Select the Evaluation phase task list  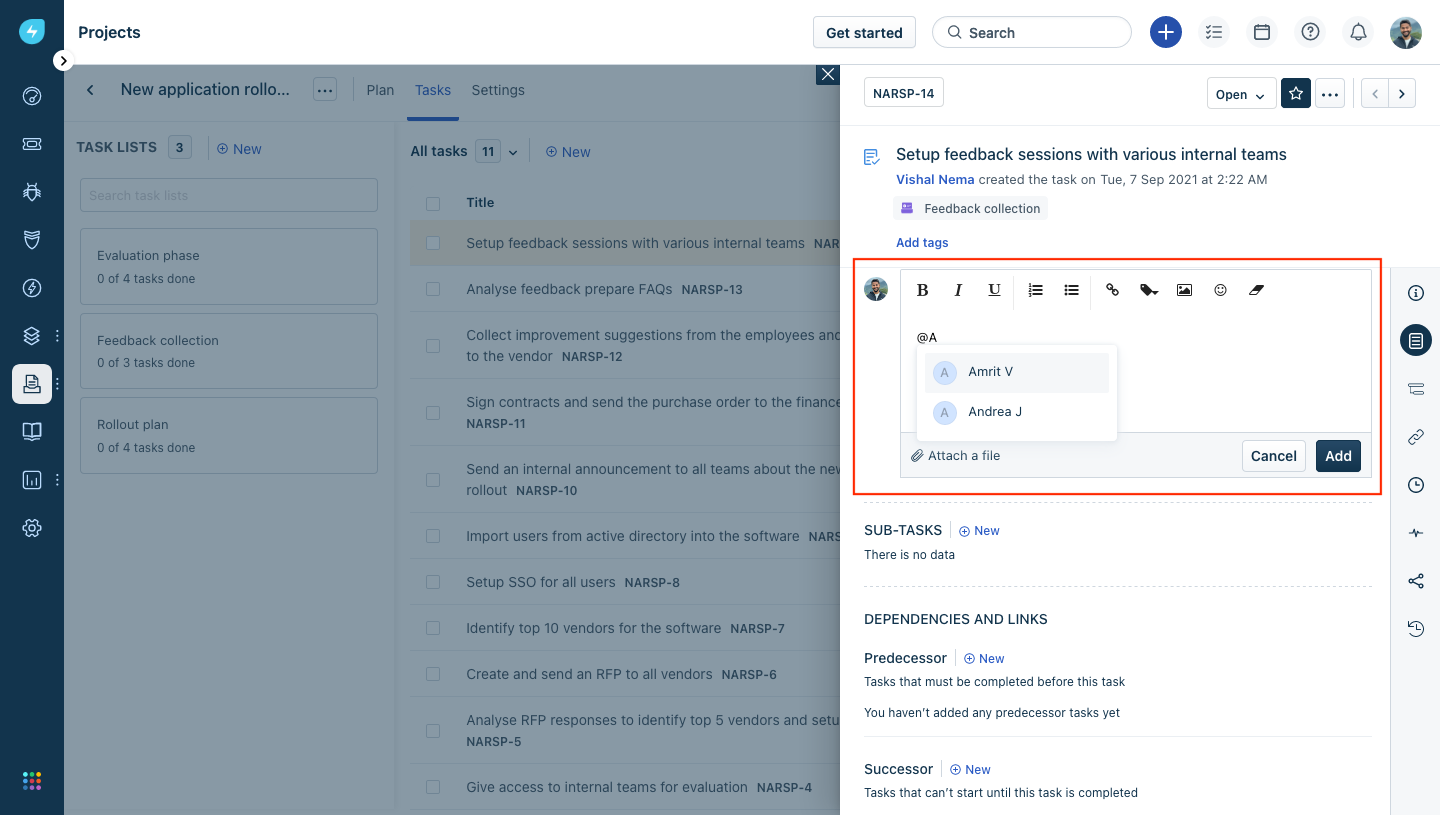point(229,266)
